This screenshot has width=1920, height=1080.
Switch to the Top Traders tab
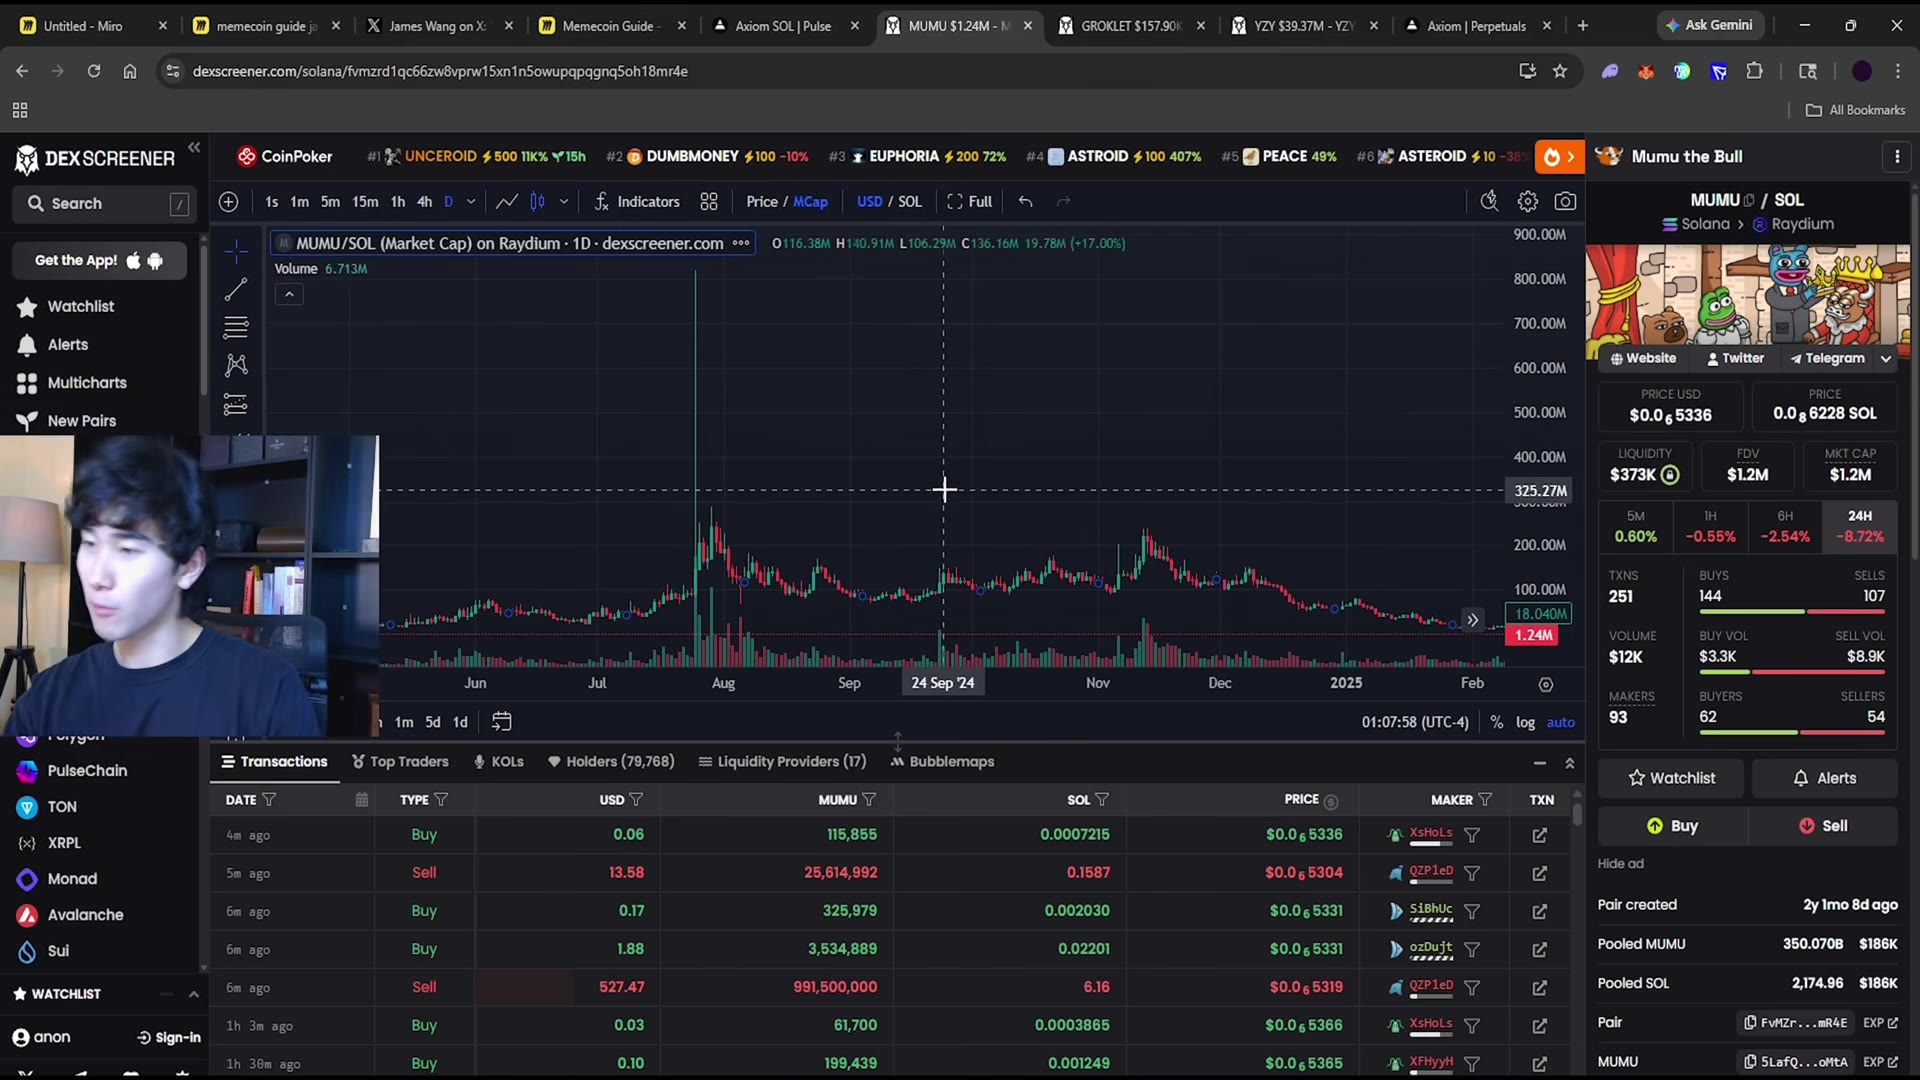coord(400,762)
